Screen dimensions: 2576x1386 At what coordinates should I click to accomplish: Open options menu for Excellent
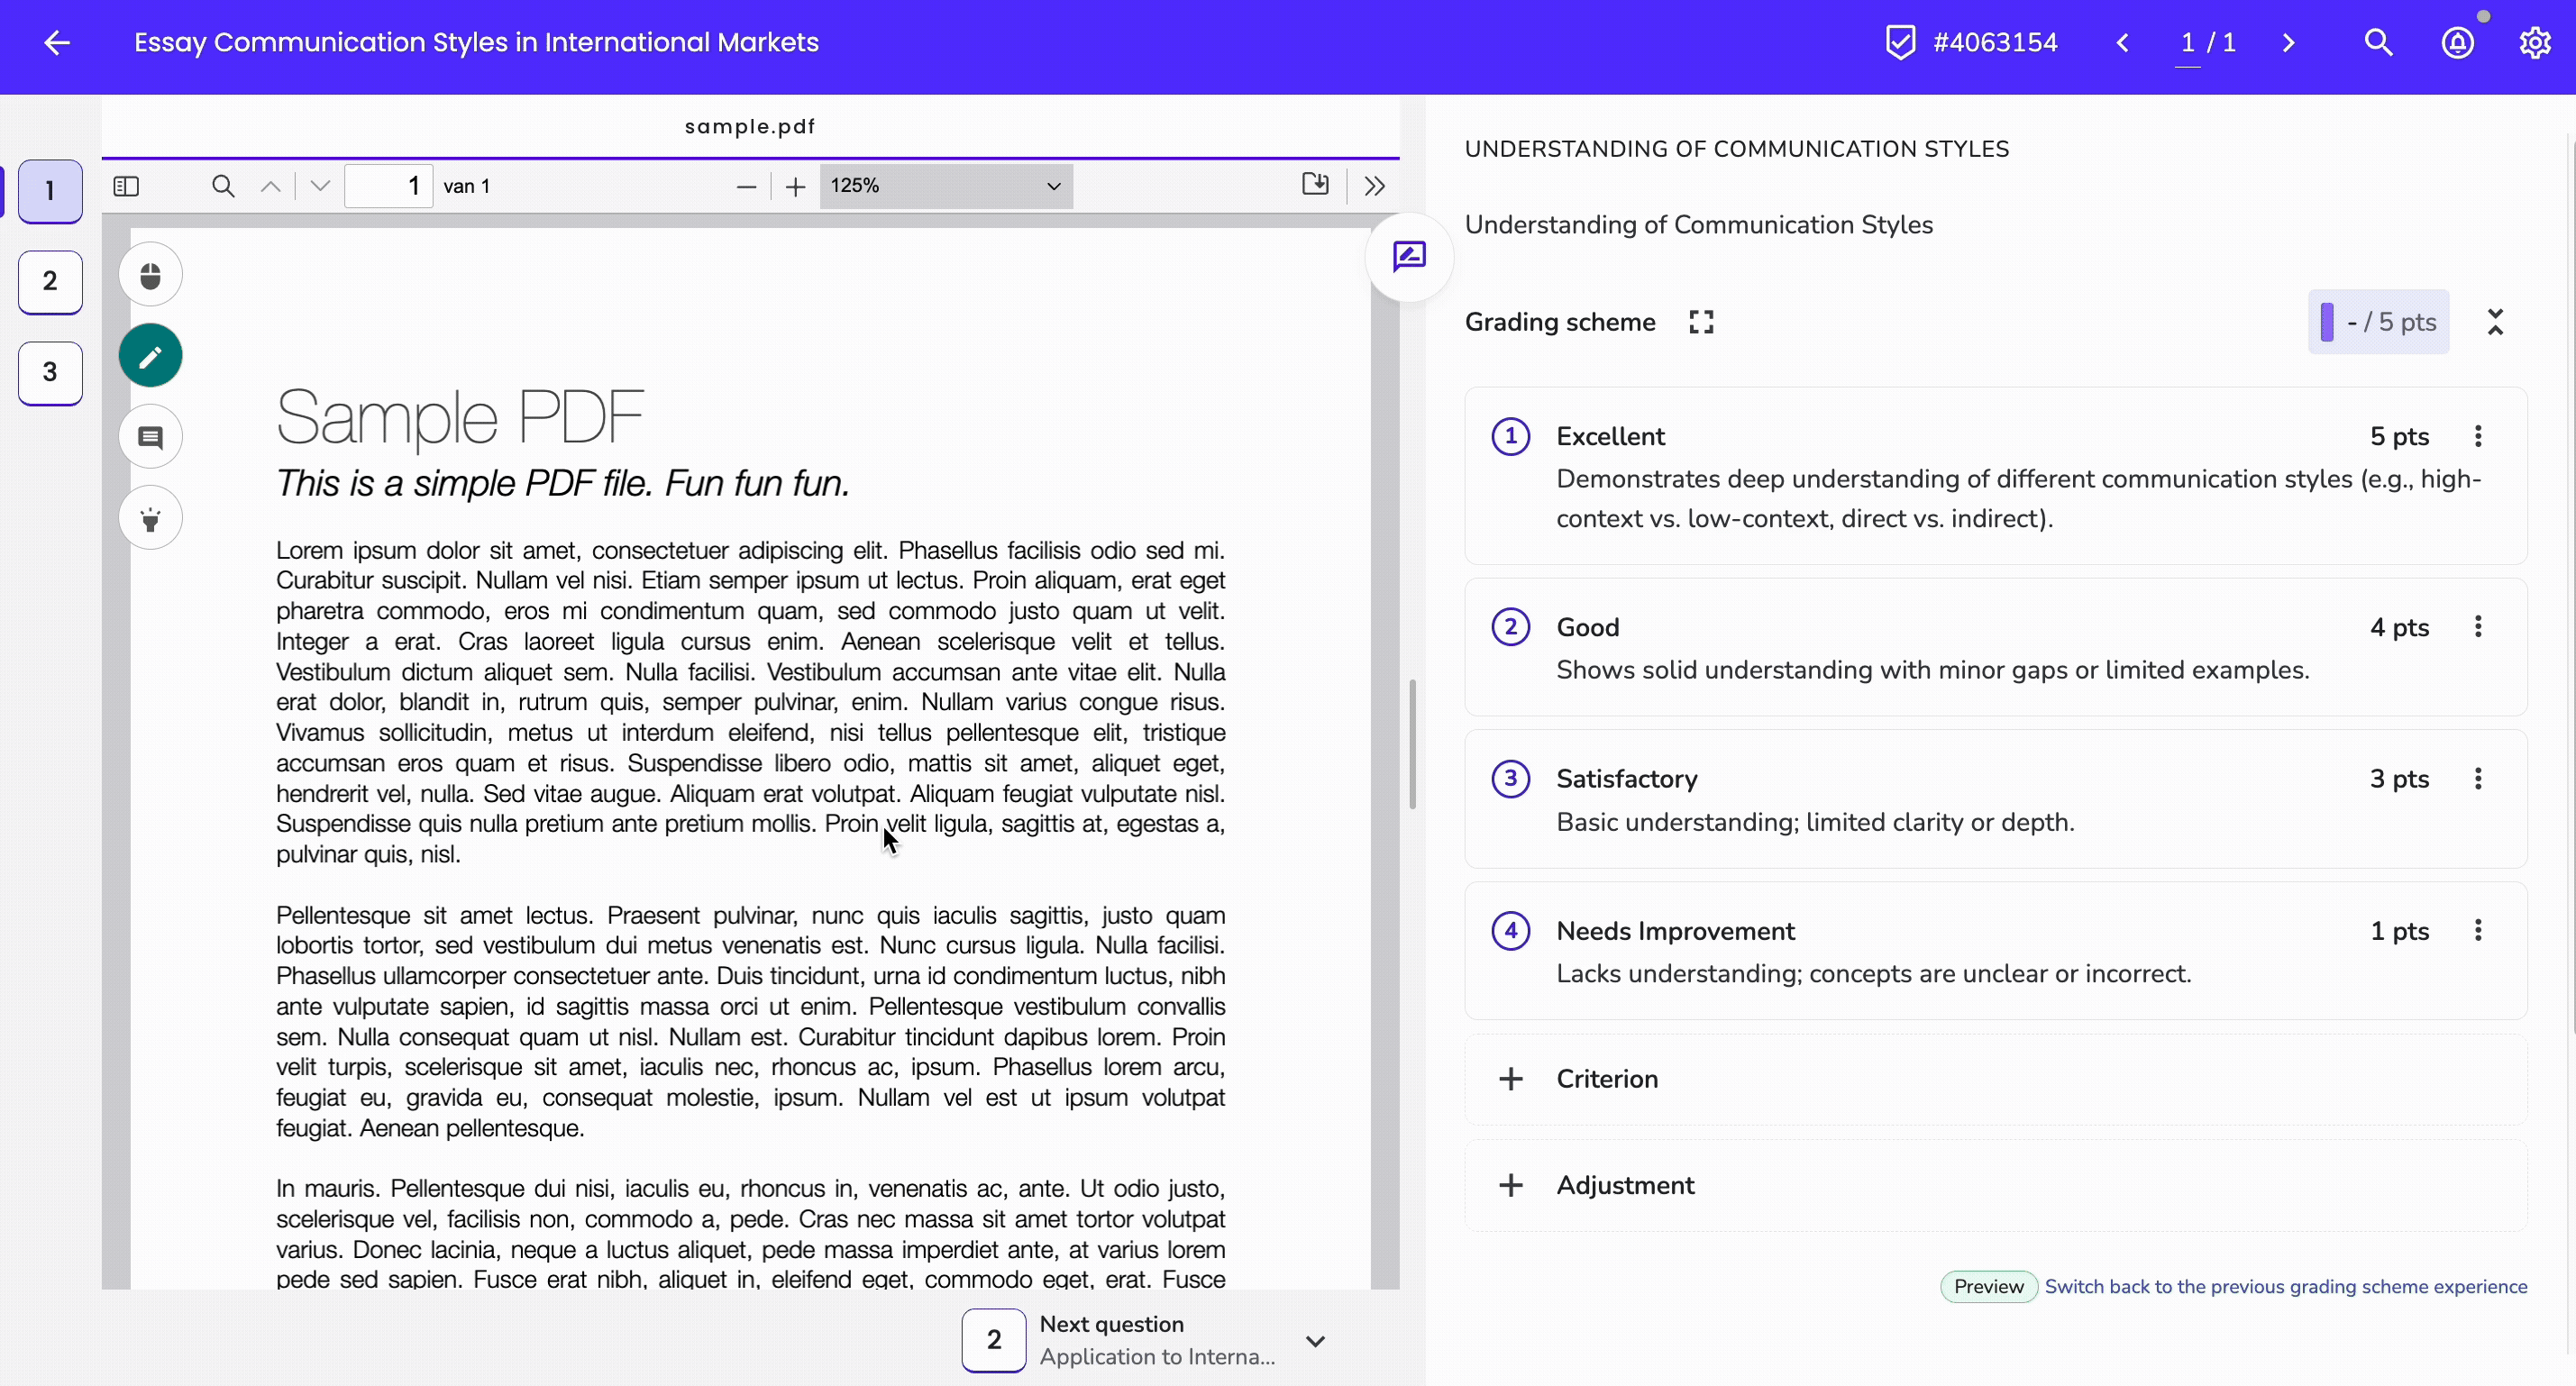[x=2477, y=436]
